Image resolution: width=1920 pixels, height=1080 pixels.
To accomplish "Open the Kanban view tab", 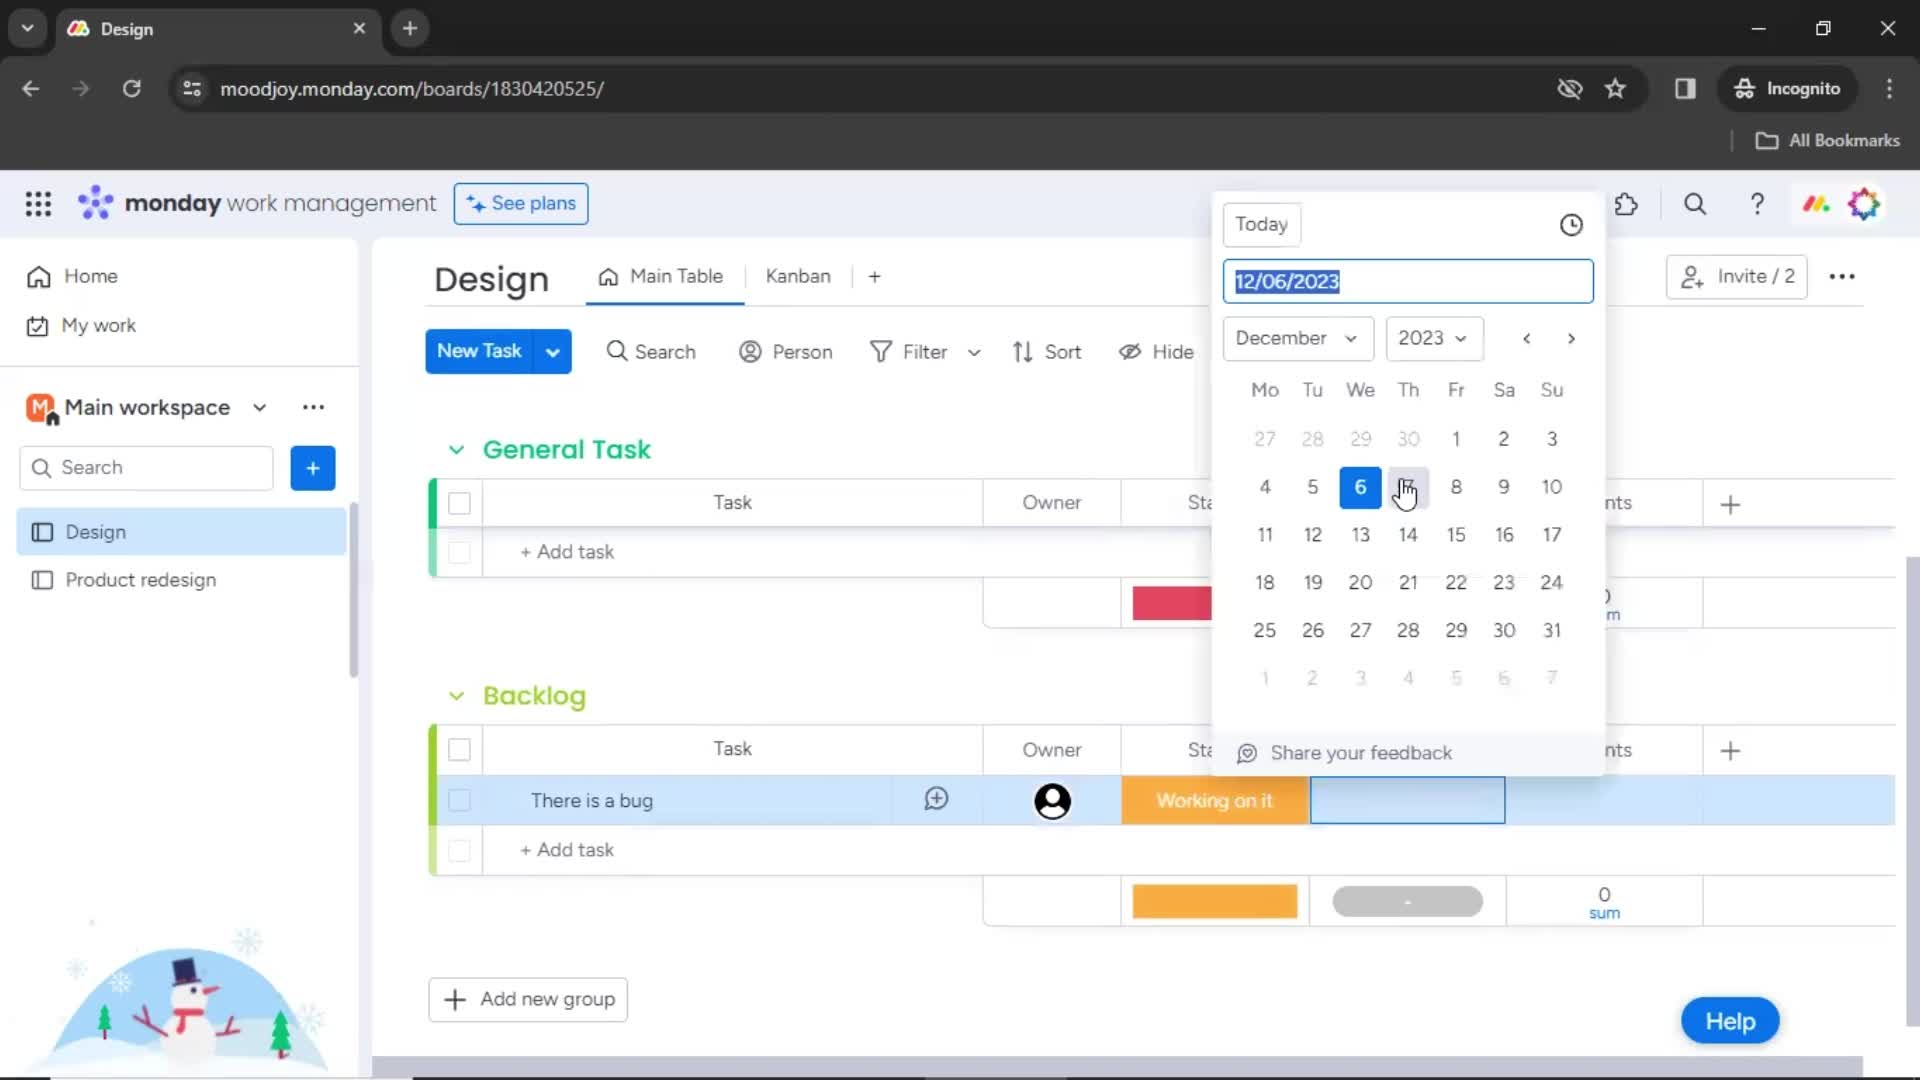I will (796, 276).
